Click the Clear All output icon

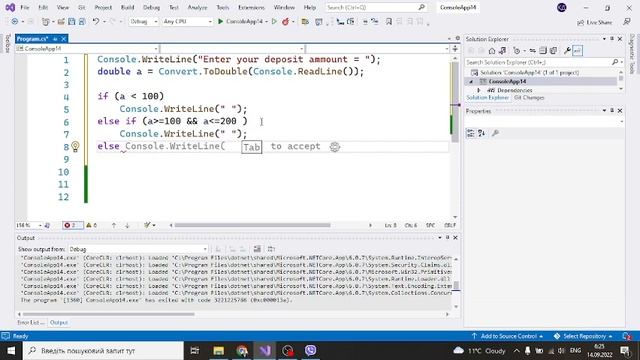[257, 249]
